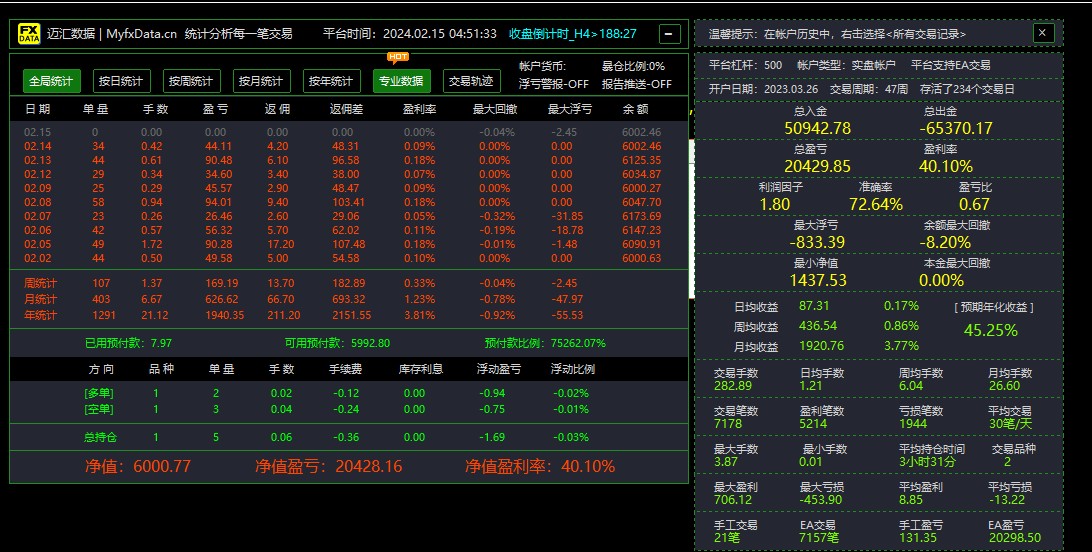Close the tips panel with the X button
The image size is (1092, 552).
pos(1043,33)
